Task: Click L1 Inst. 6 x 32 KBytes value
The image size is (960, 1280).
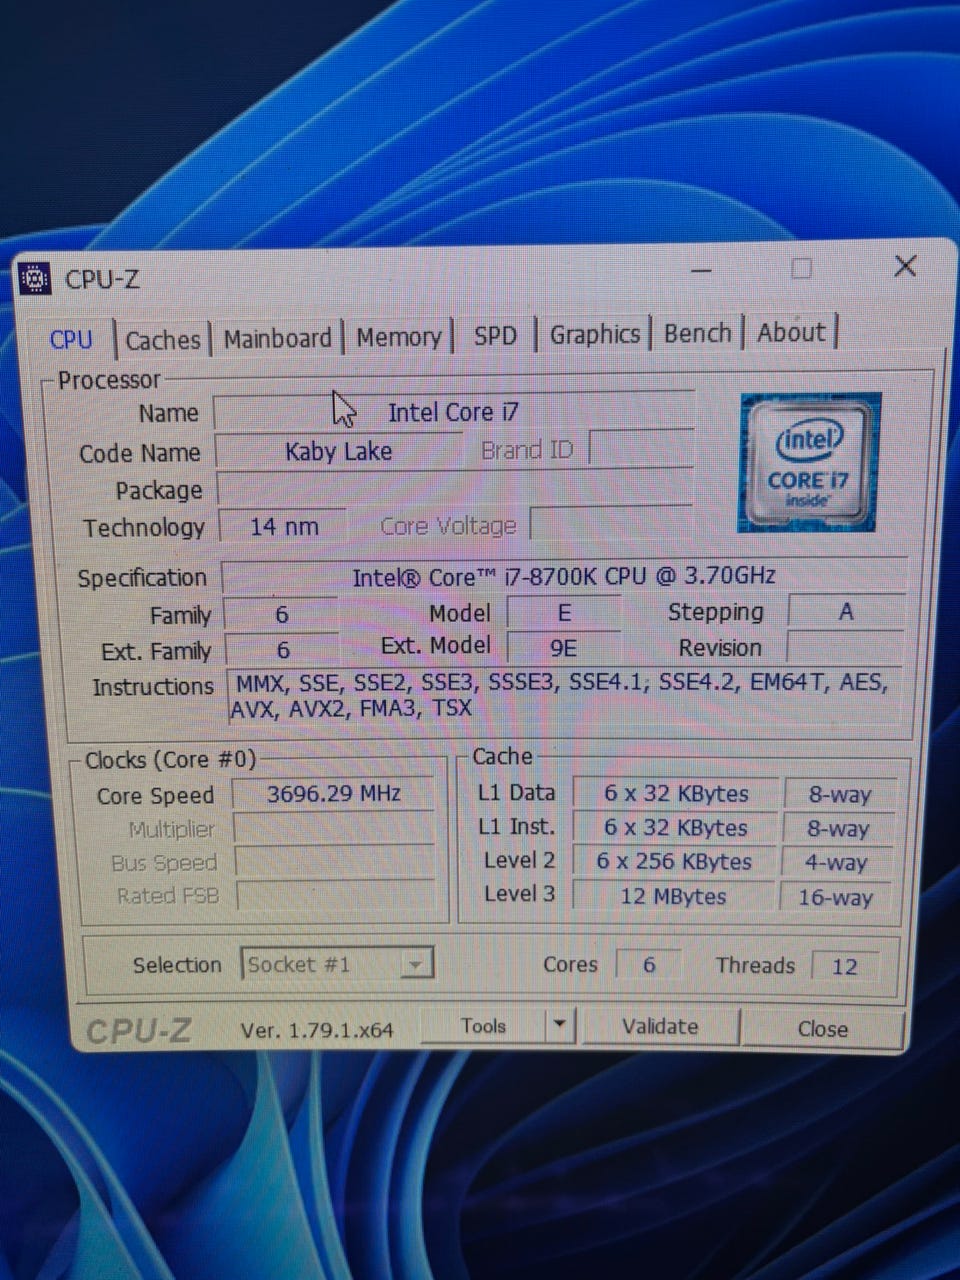Action: pyautogui.click(x=676, y=828)
